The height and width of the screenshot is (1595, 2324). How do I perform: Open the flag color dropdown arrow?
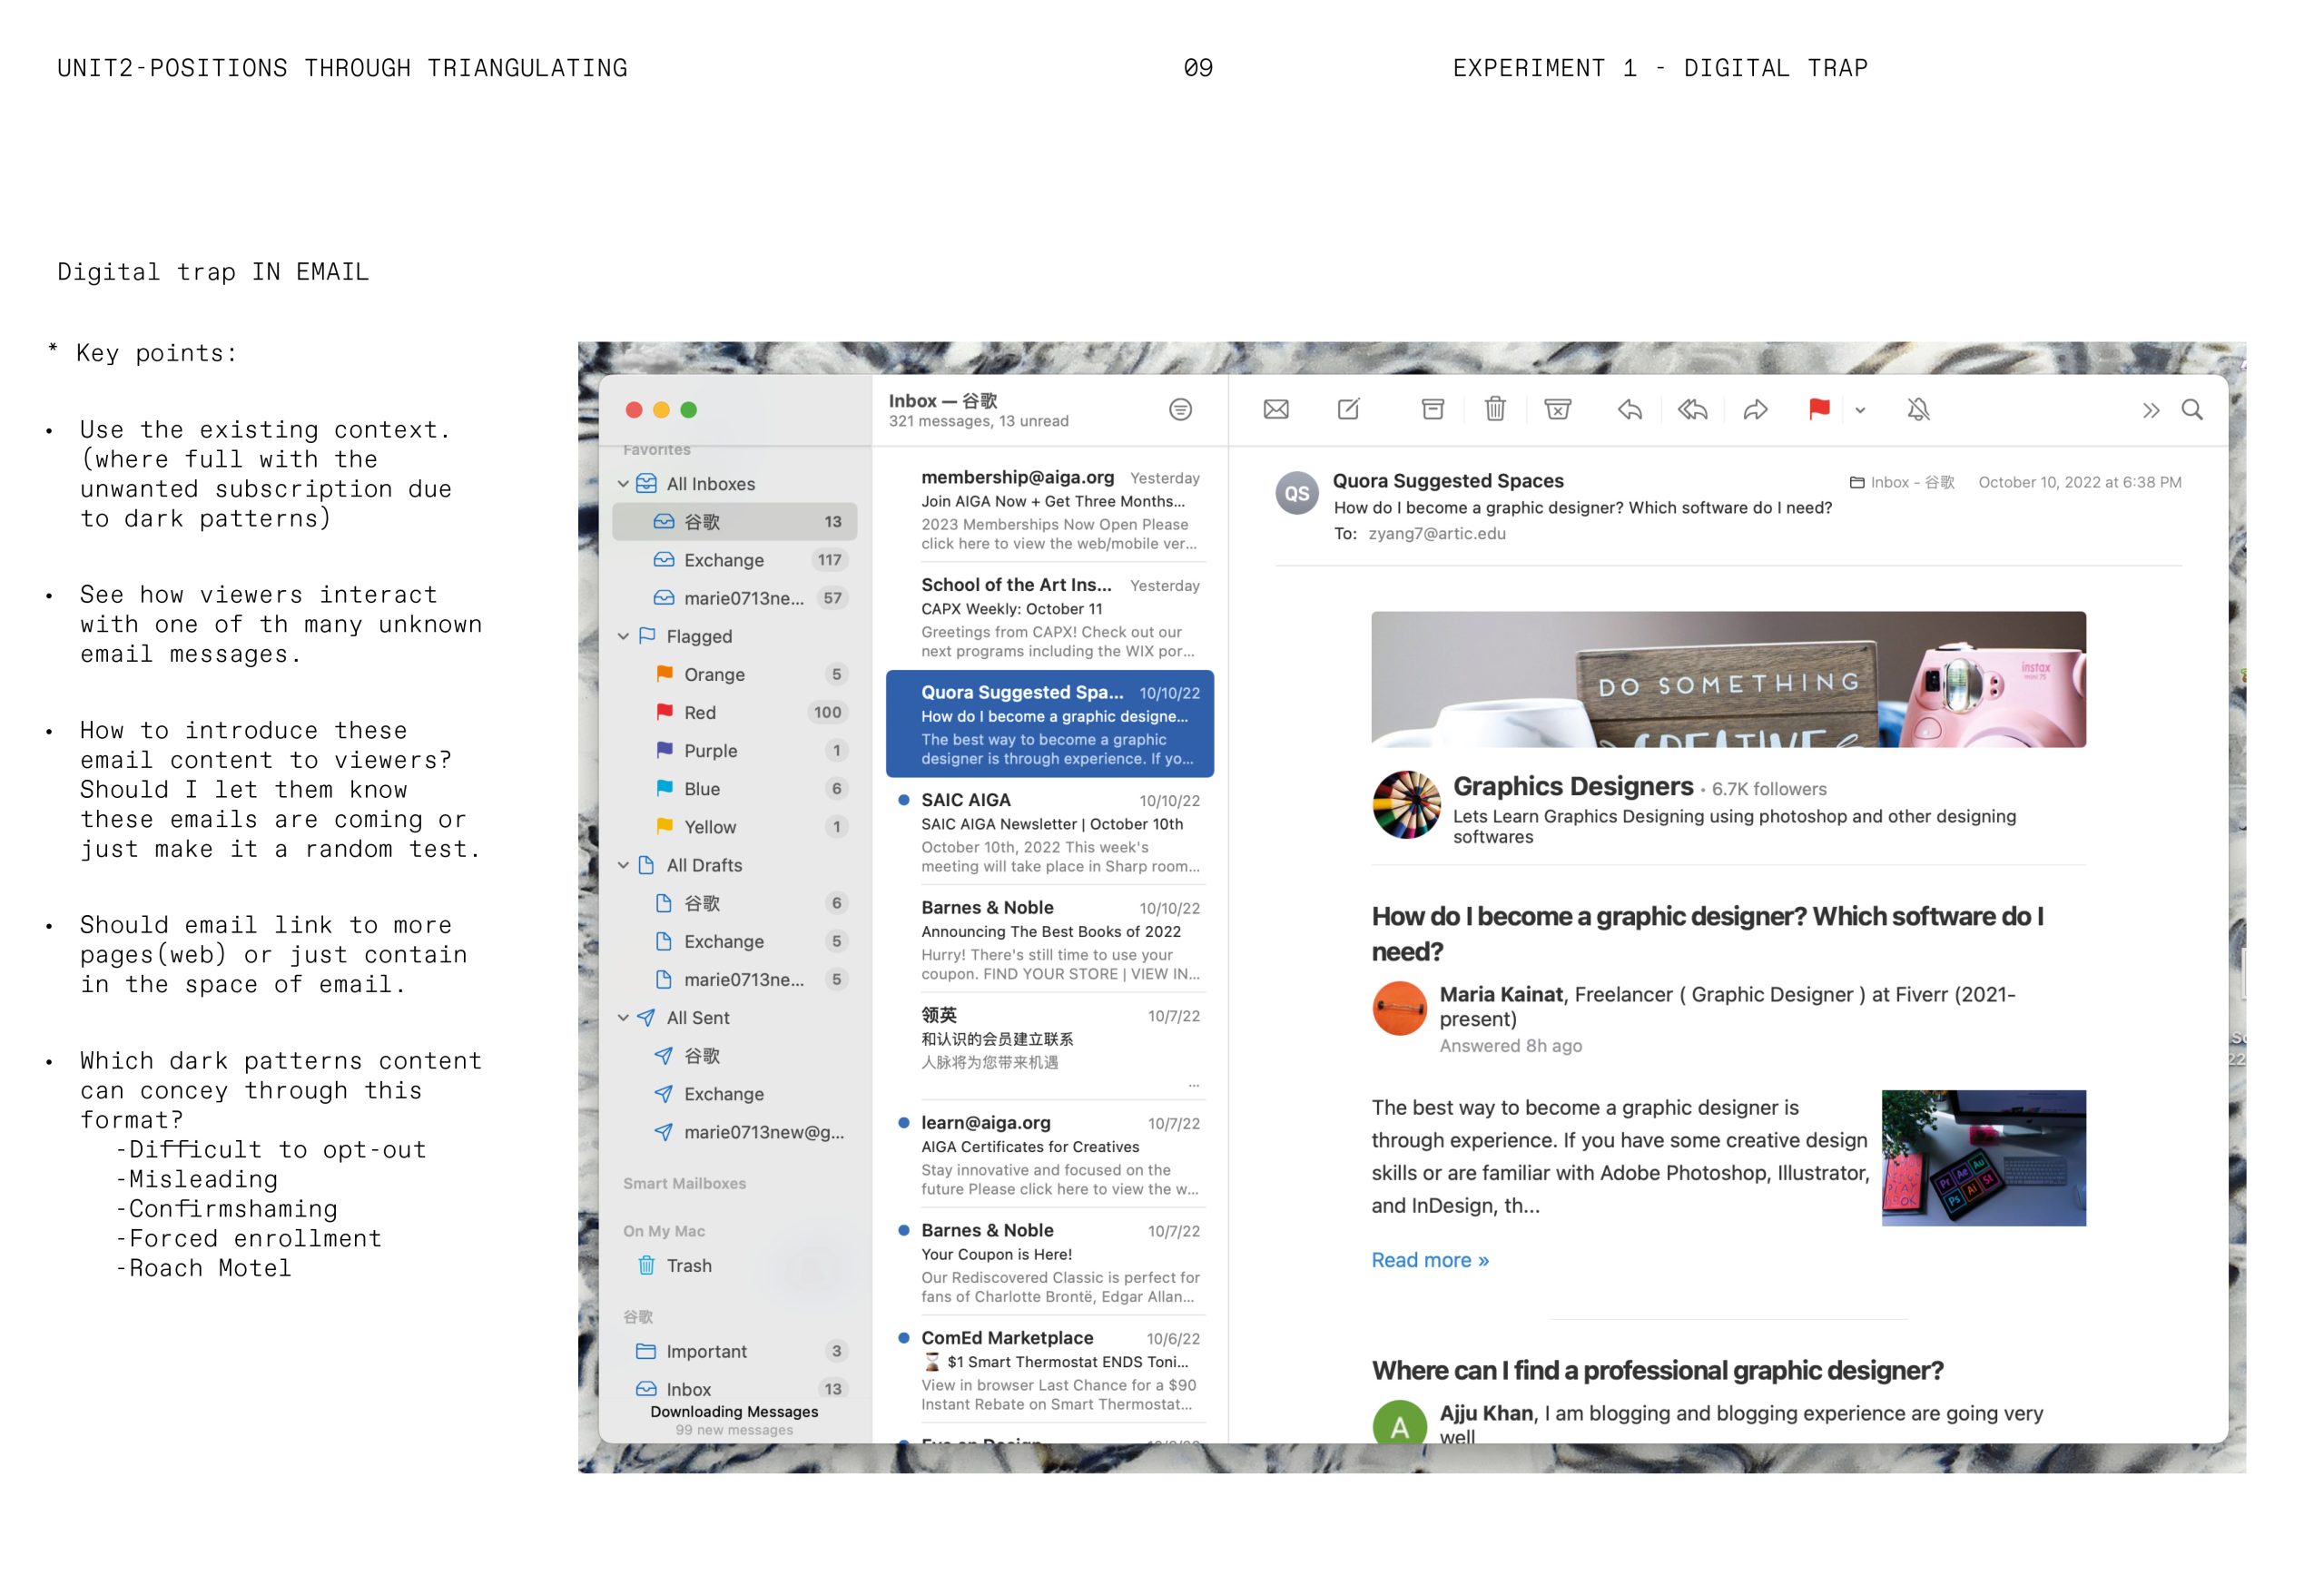click(1860, 411)
